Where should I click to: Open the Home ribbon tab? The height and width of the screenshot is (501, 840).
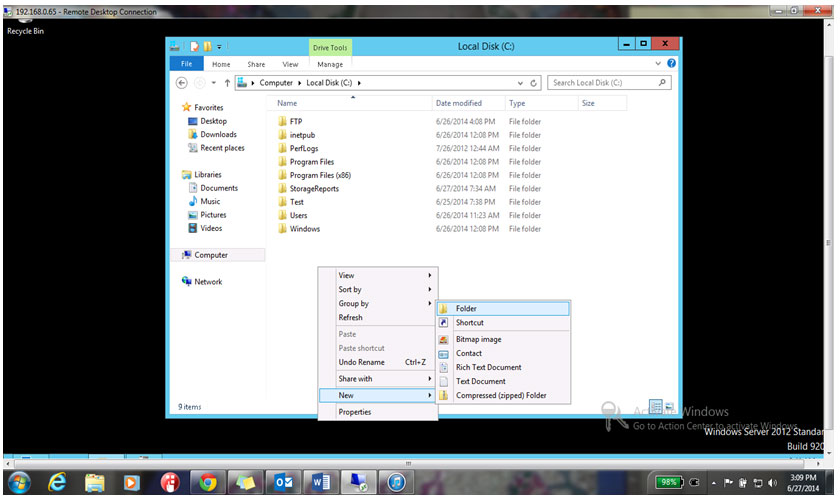click(x=221, y=64)
